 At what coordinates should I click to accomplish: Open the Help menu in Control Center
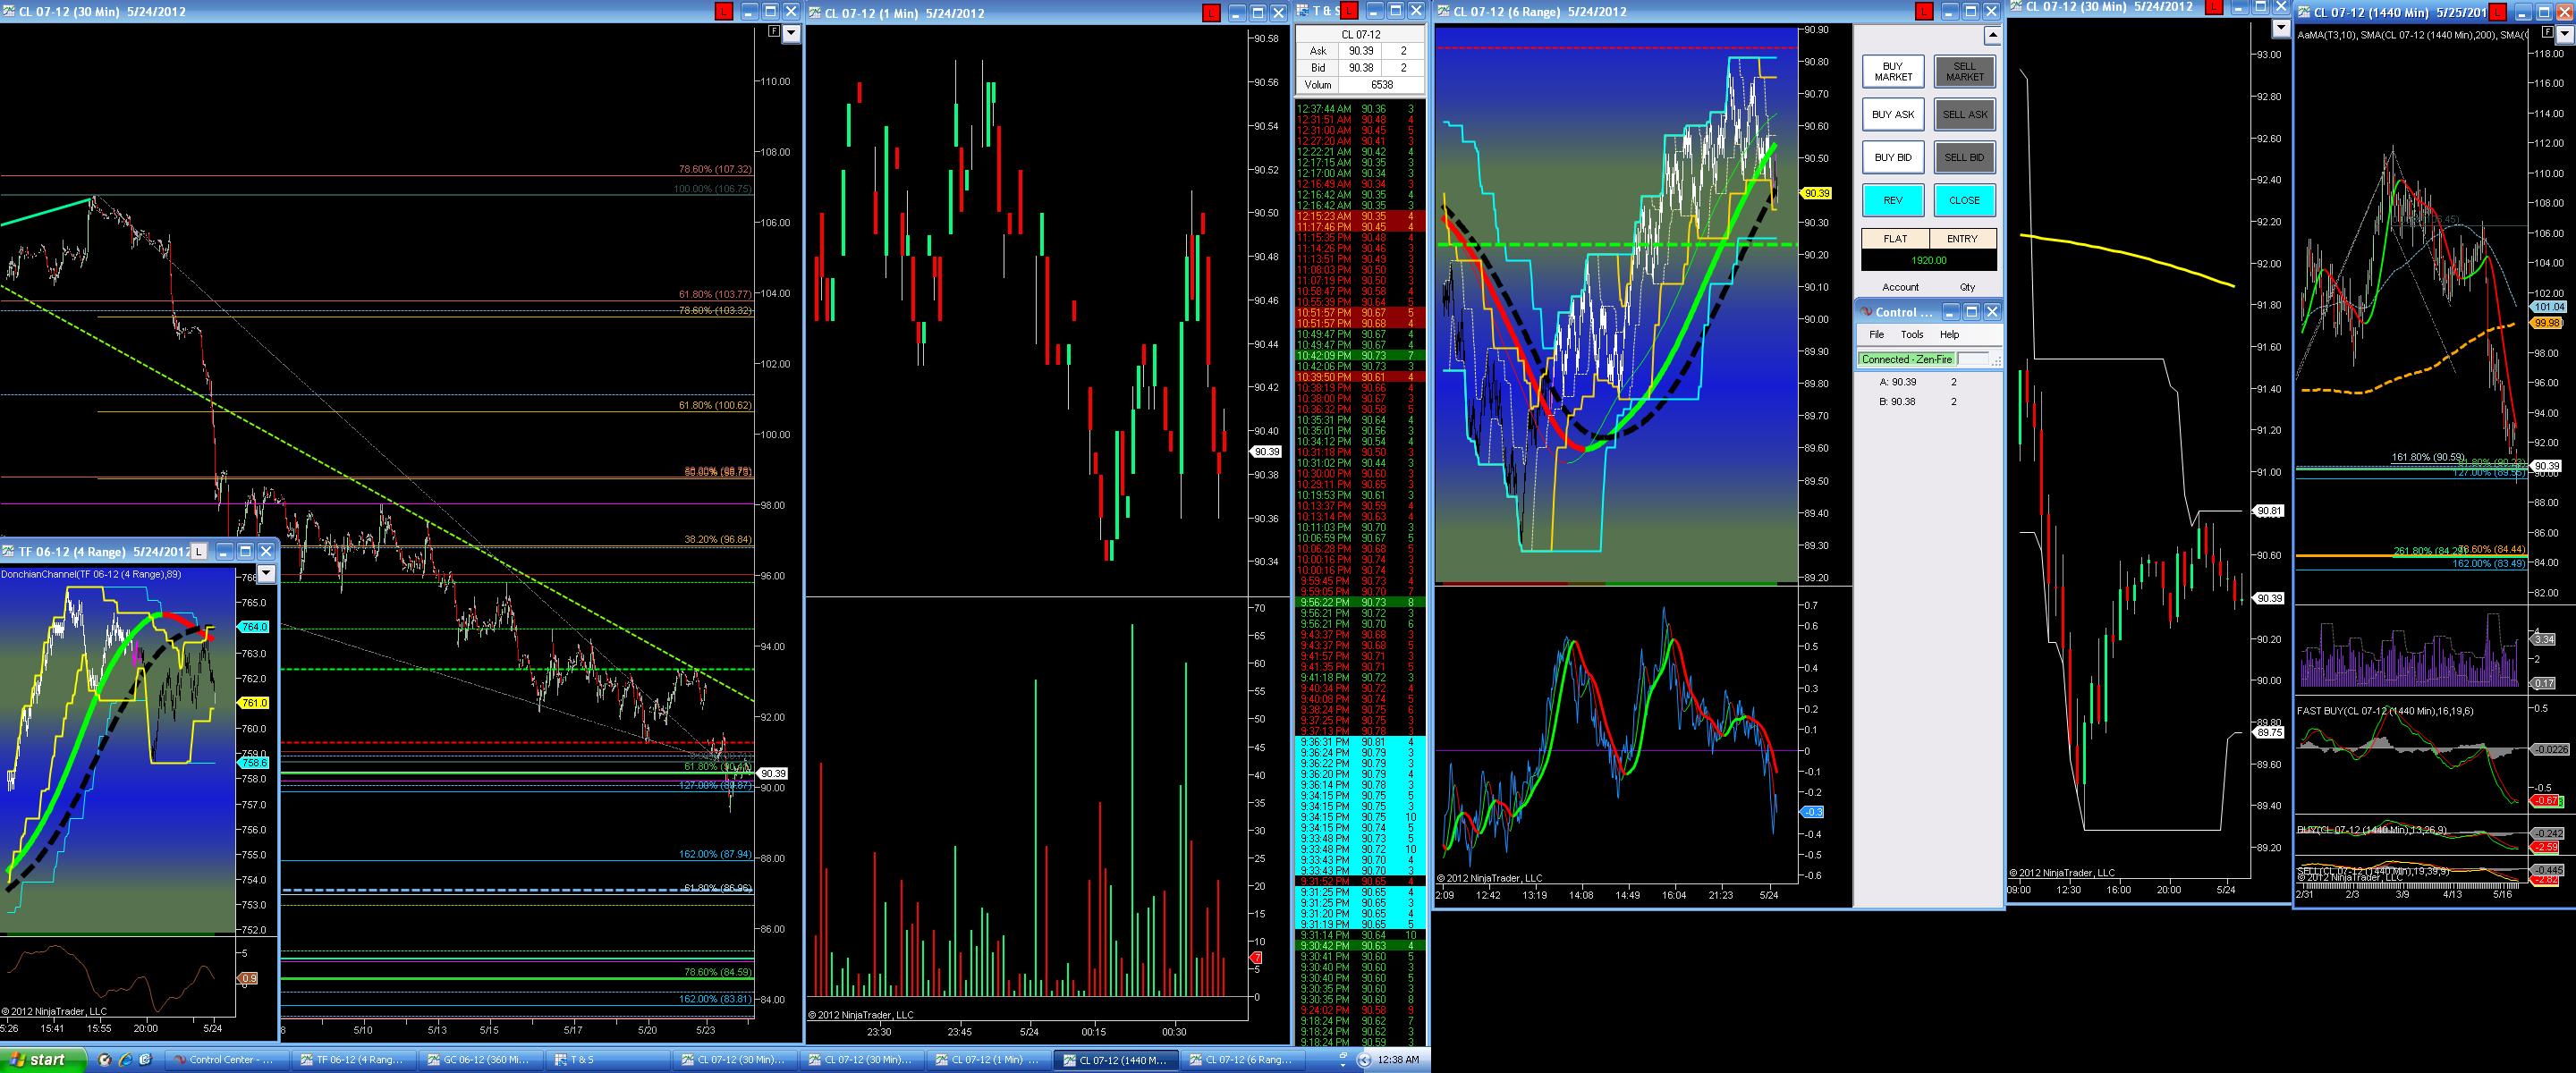1949,335
